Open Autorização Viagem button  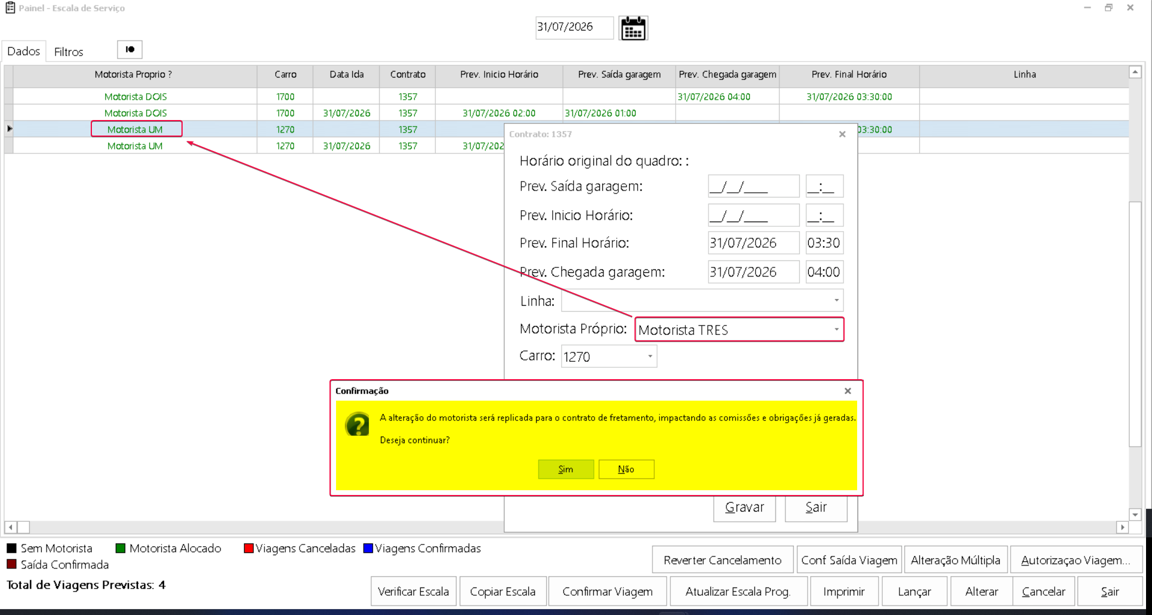1076,560
